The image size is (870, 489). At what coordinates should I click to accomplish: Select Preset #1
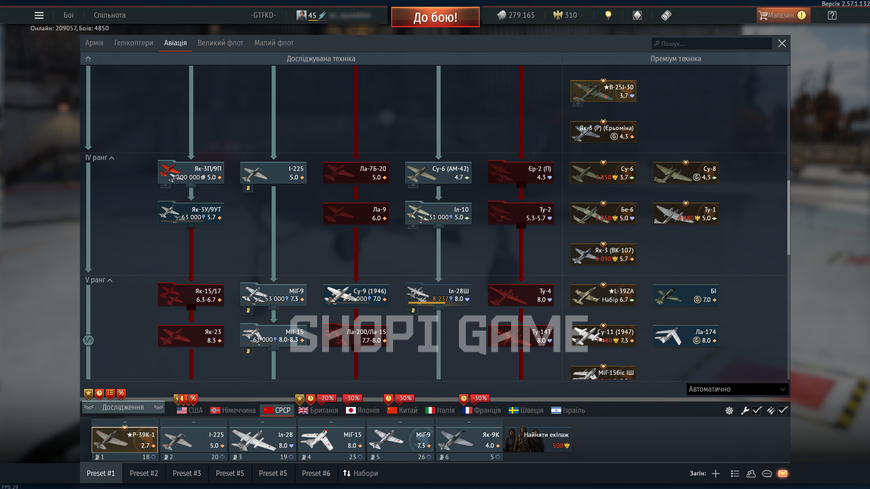click(100, 473)
